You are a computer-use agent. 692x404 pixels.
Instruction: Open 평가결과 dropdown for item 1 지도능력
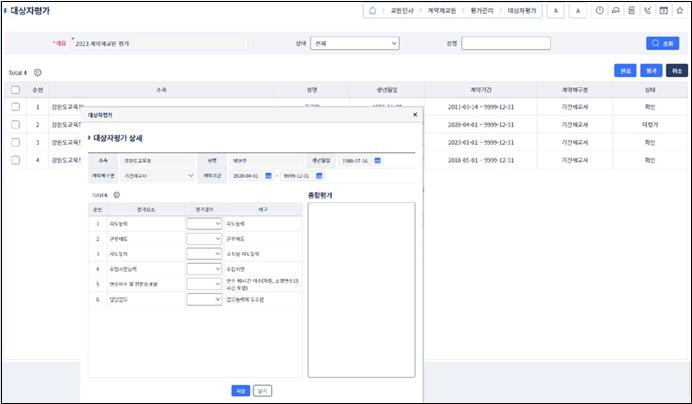pyautogui.click(x=204, y=224)
